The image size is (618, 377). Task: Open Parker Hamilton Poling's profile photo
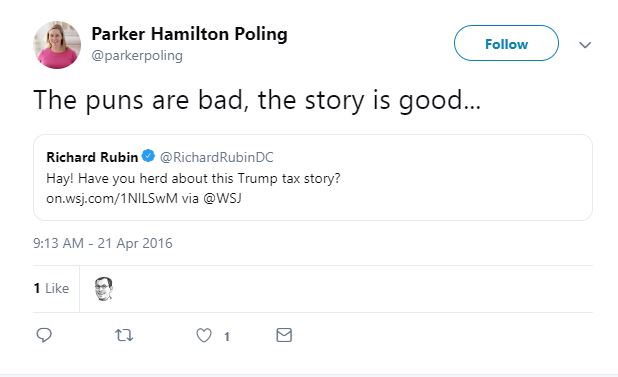pos(57,45)
